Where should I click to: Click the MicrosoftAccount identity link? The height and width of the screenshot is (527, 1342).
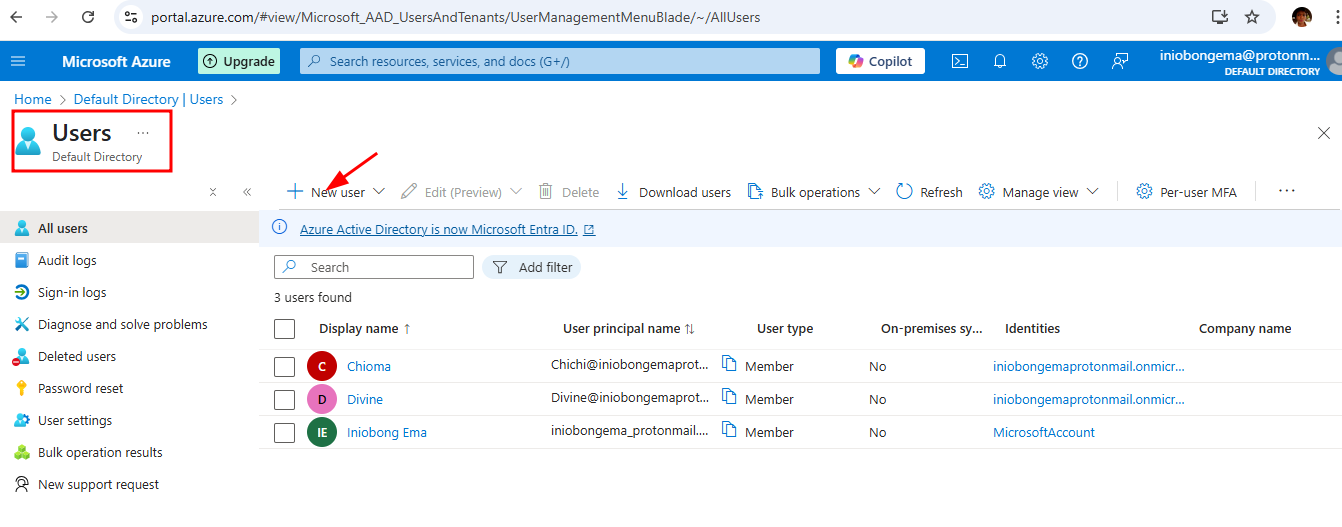[x=1044, y=432]
